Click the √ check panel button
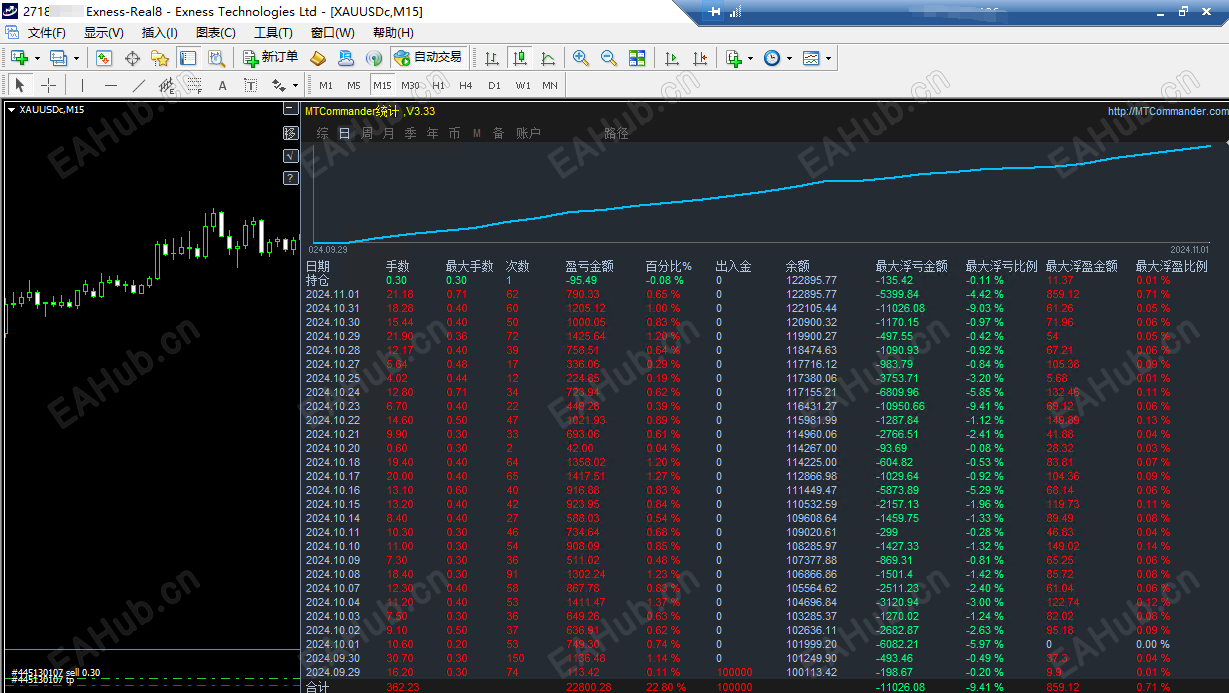The width and height of the screenshot is (1229, 693). (x=290, y=155)
